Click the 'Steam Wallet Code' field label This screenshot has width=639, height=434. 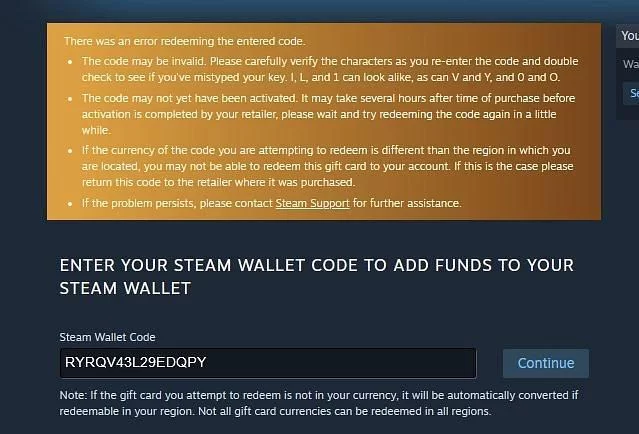107,337
